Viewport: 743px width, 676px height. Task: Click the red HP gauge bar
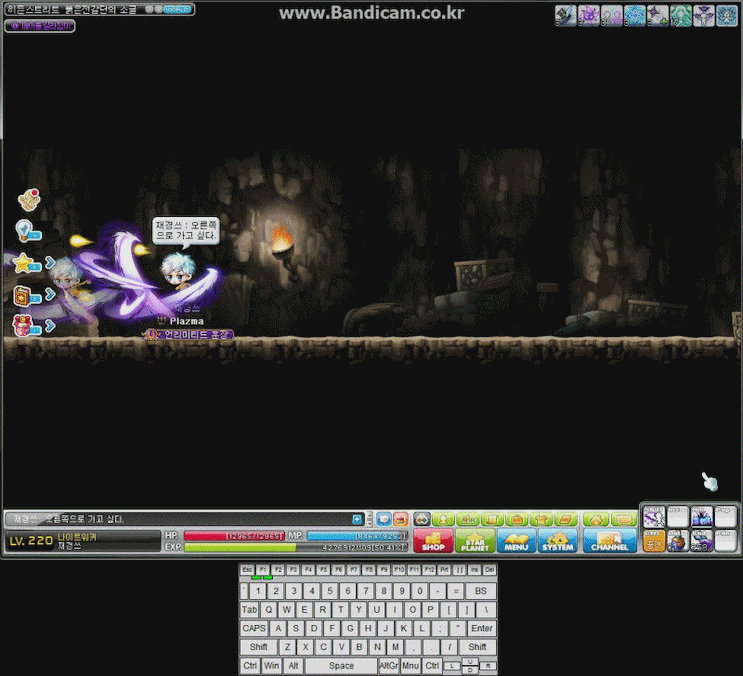[234, 536]
